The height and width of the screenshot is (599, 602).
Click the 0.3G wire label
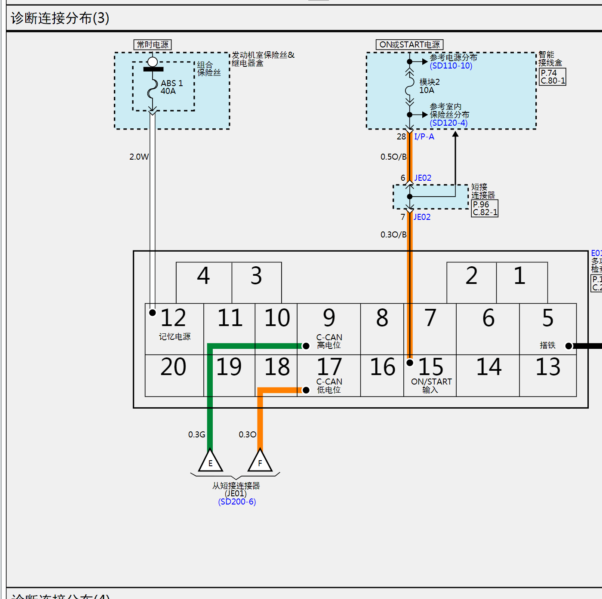197,434
